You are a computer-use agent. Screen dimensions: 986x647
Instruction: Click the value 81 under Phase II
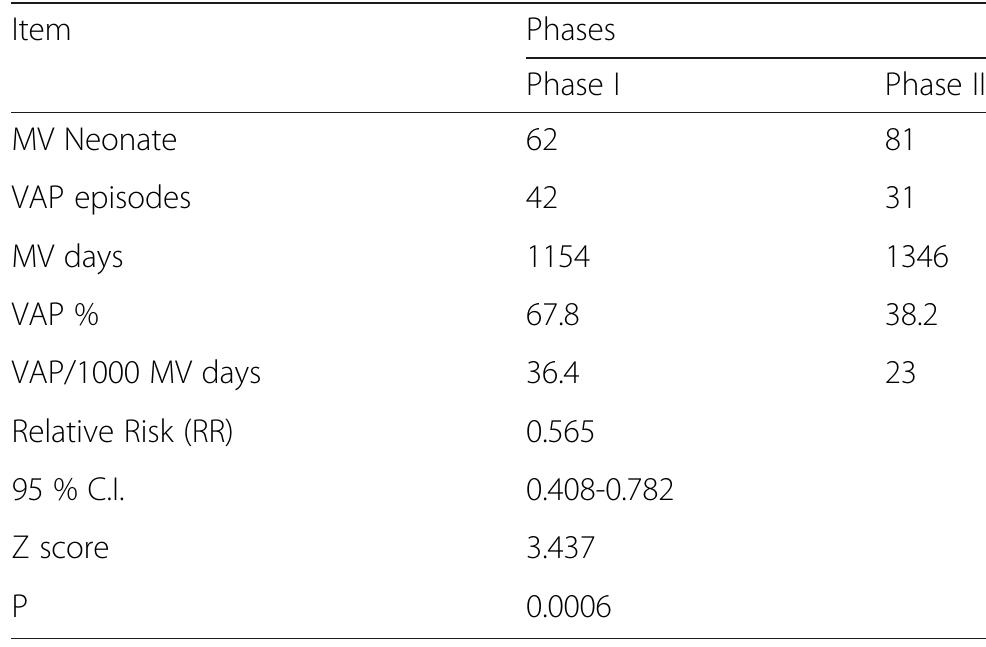(899, 139)
